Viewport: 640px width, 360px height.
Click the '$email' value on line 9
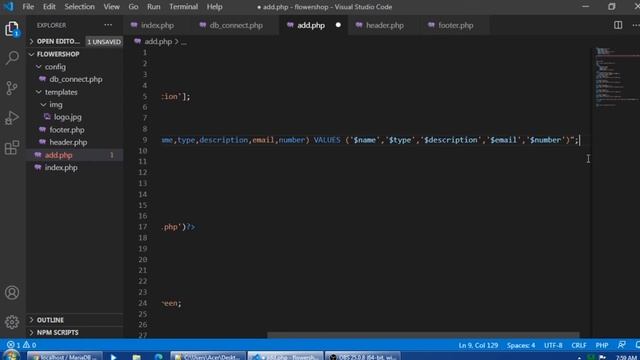click(503, 140)
